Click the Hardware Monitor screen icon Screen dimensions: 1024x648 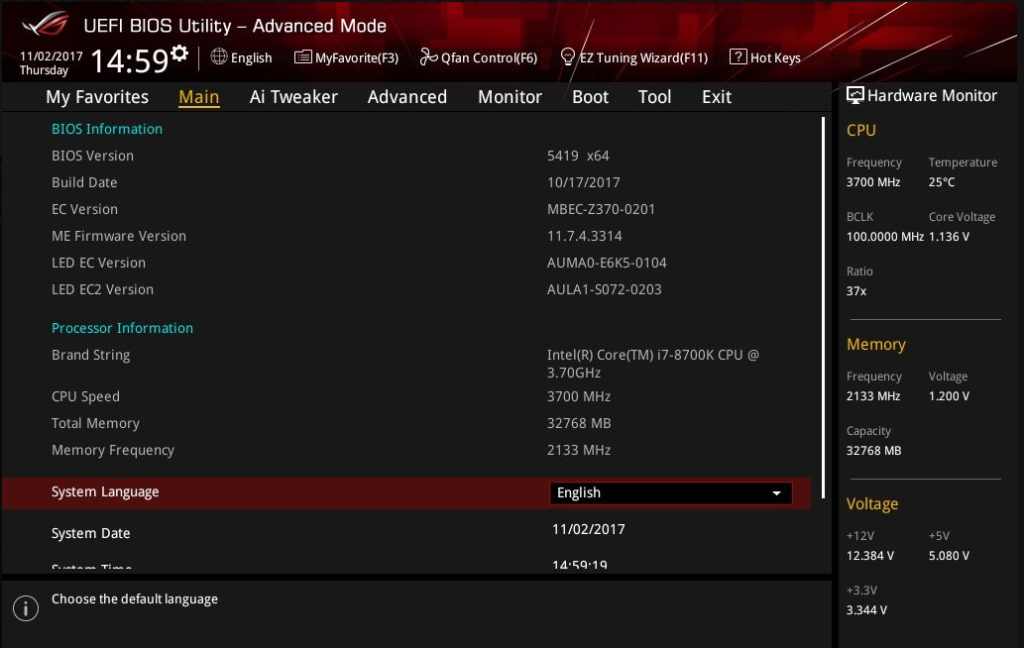click(x=855, y=95)
